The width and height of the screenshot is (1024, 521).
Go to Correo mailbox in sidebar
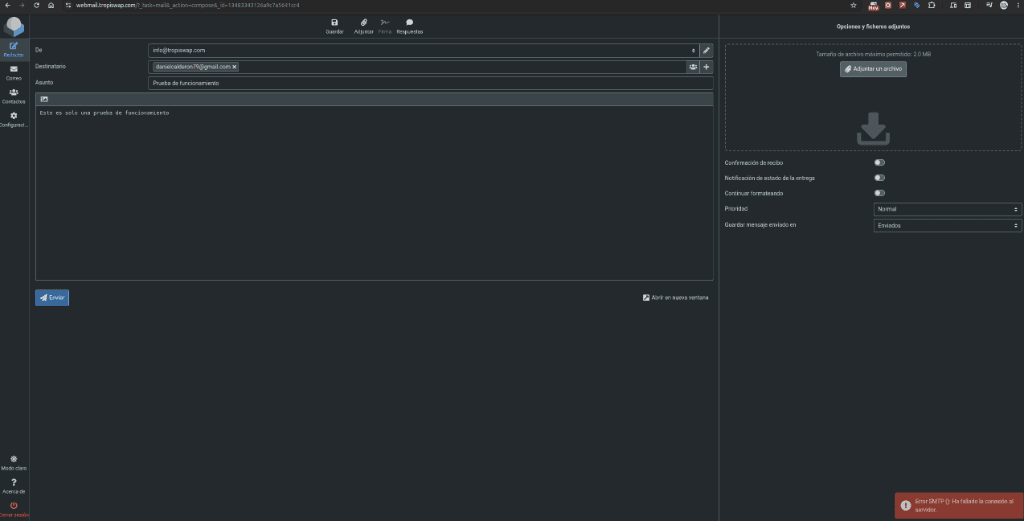coord(14,72)
